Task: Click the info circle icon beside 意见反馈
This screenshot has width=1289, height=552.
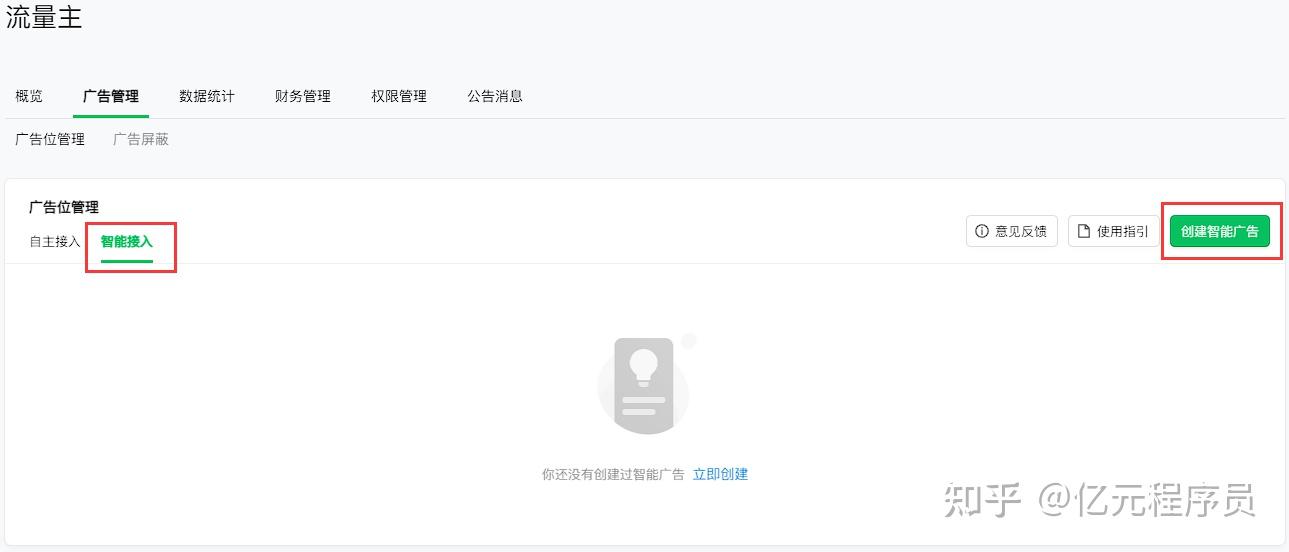Action: 982,231
